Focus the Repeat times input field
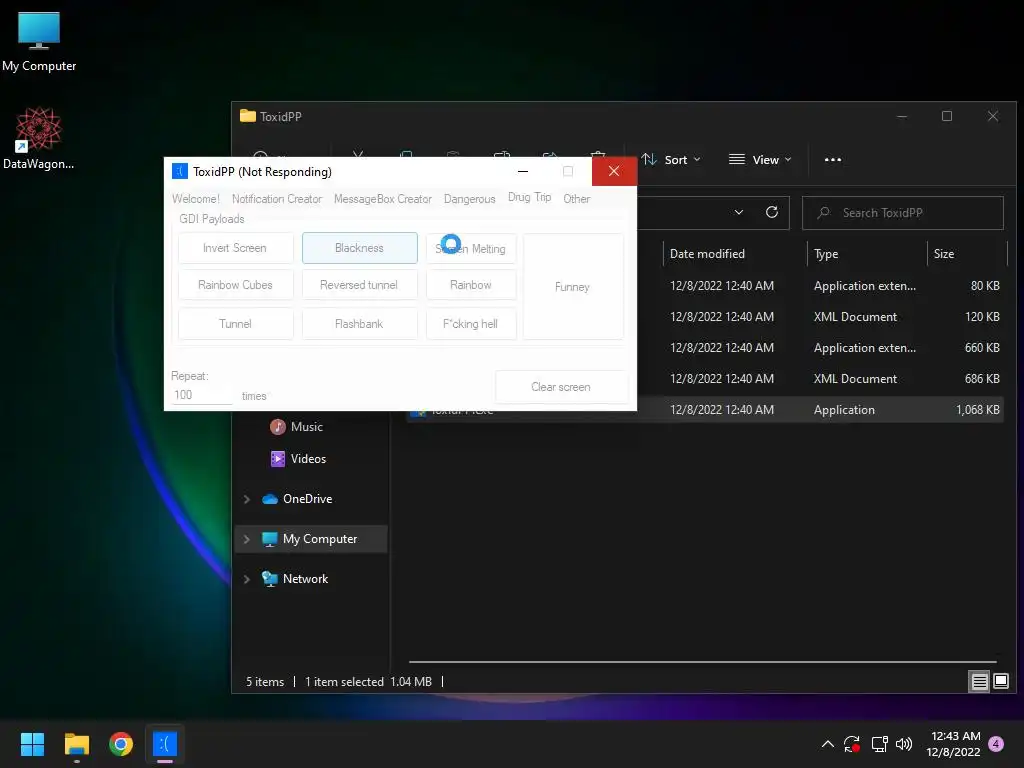The height and width of the screenshot is (768, 1024). coord(202,395)
